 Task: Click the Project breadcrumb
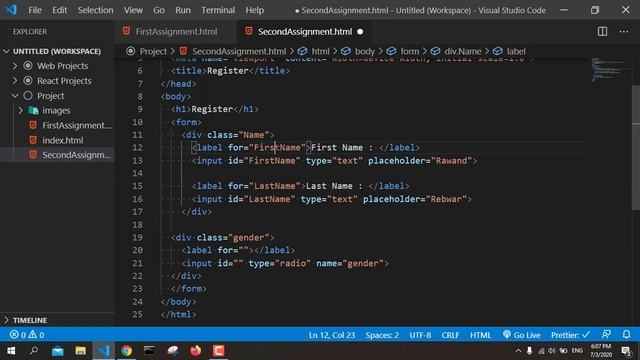click(x=153, y=51)
